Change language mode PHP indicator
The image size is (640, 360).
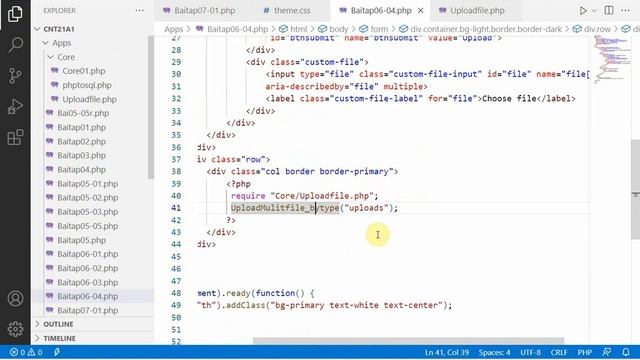(584, 352)
